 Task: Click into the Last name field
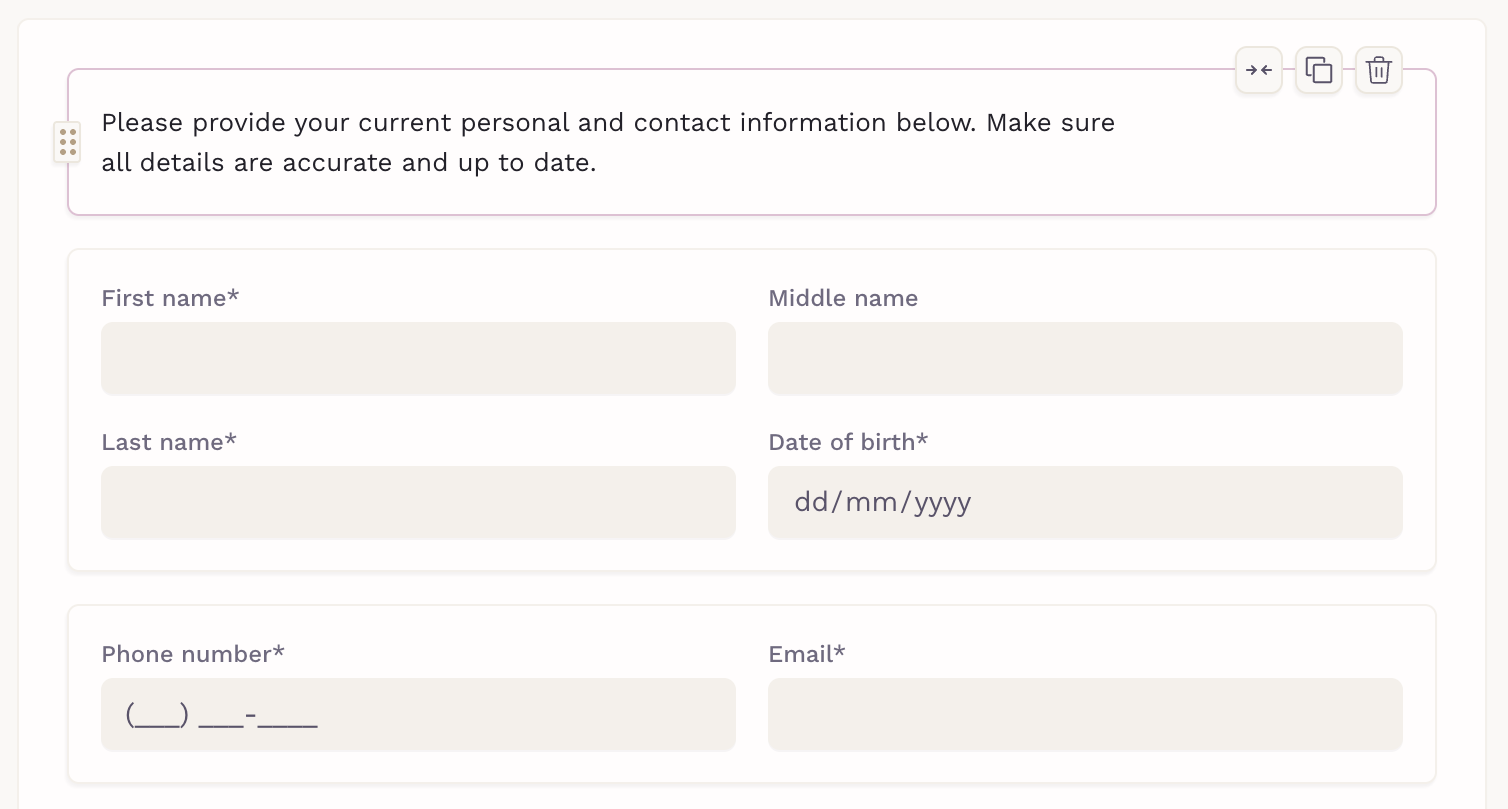(418, 502)
